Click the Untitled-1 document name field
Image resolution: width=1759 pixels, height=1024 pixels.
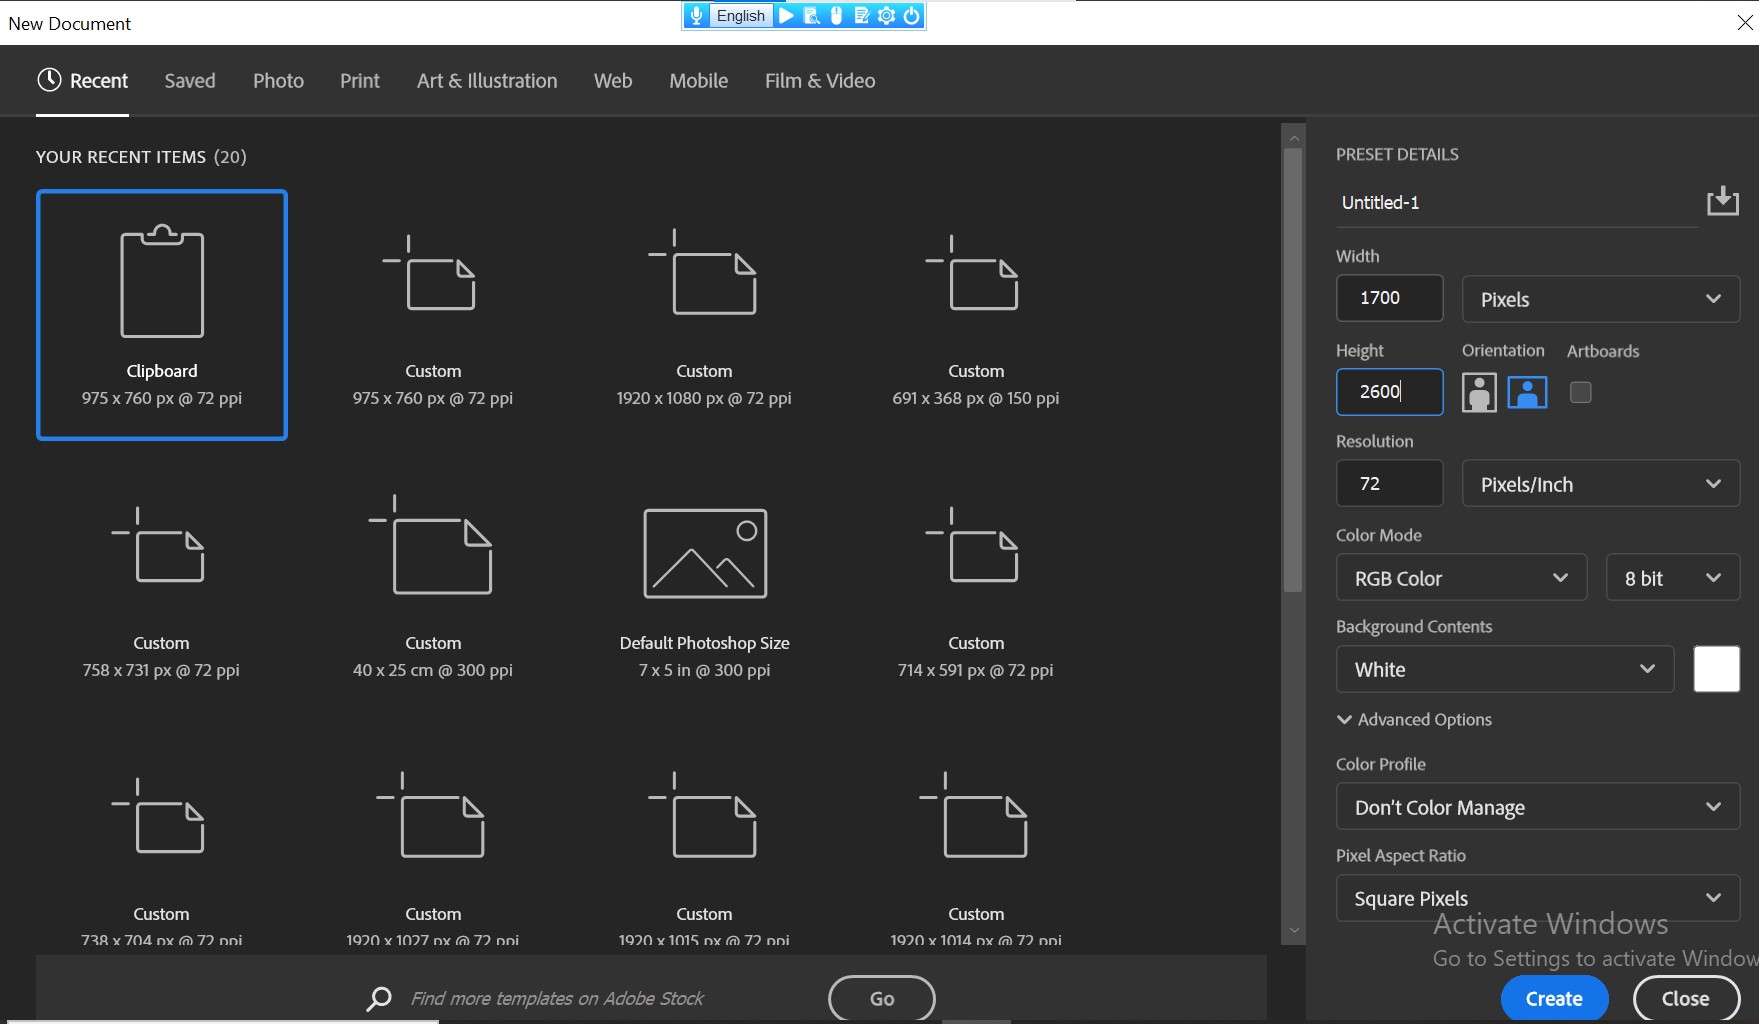(x=1517, y=203)
